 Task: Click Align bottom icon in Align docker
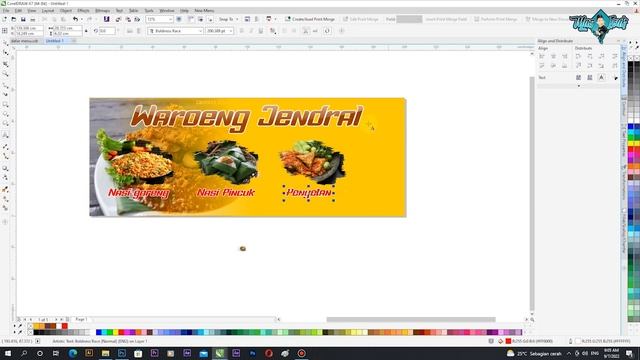[x=565, y=65]
